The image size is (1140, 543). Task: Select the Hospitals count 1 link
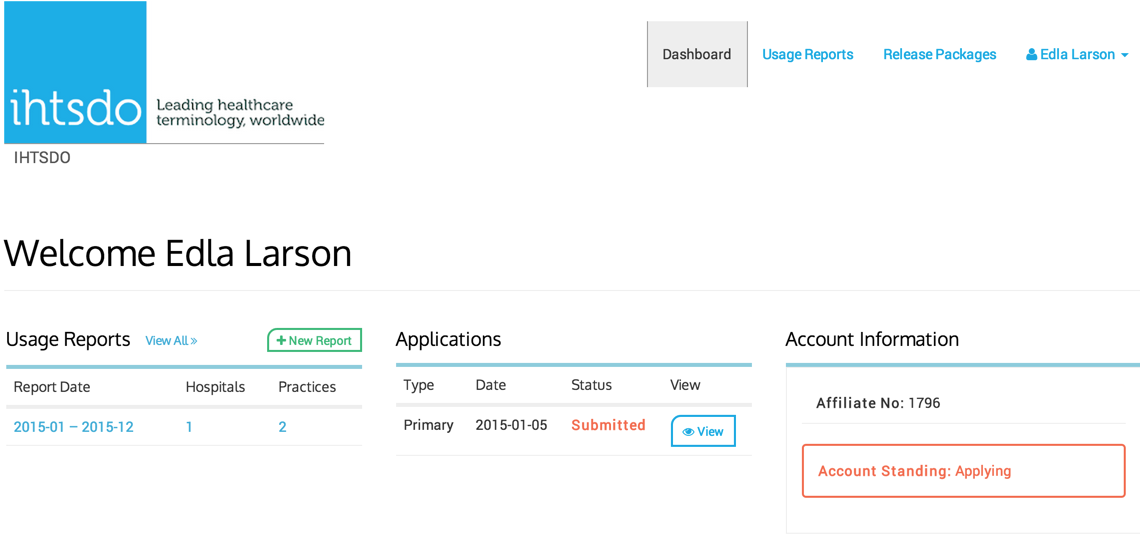point(189,427)
